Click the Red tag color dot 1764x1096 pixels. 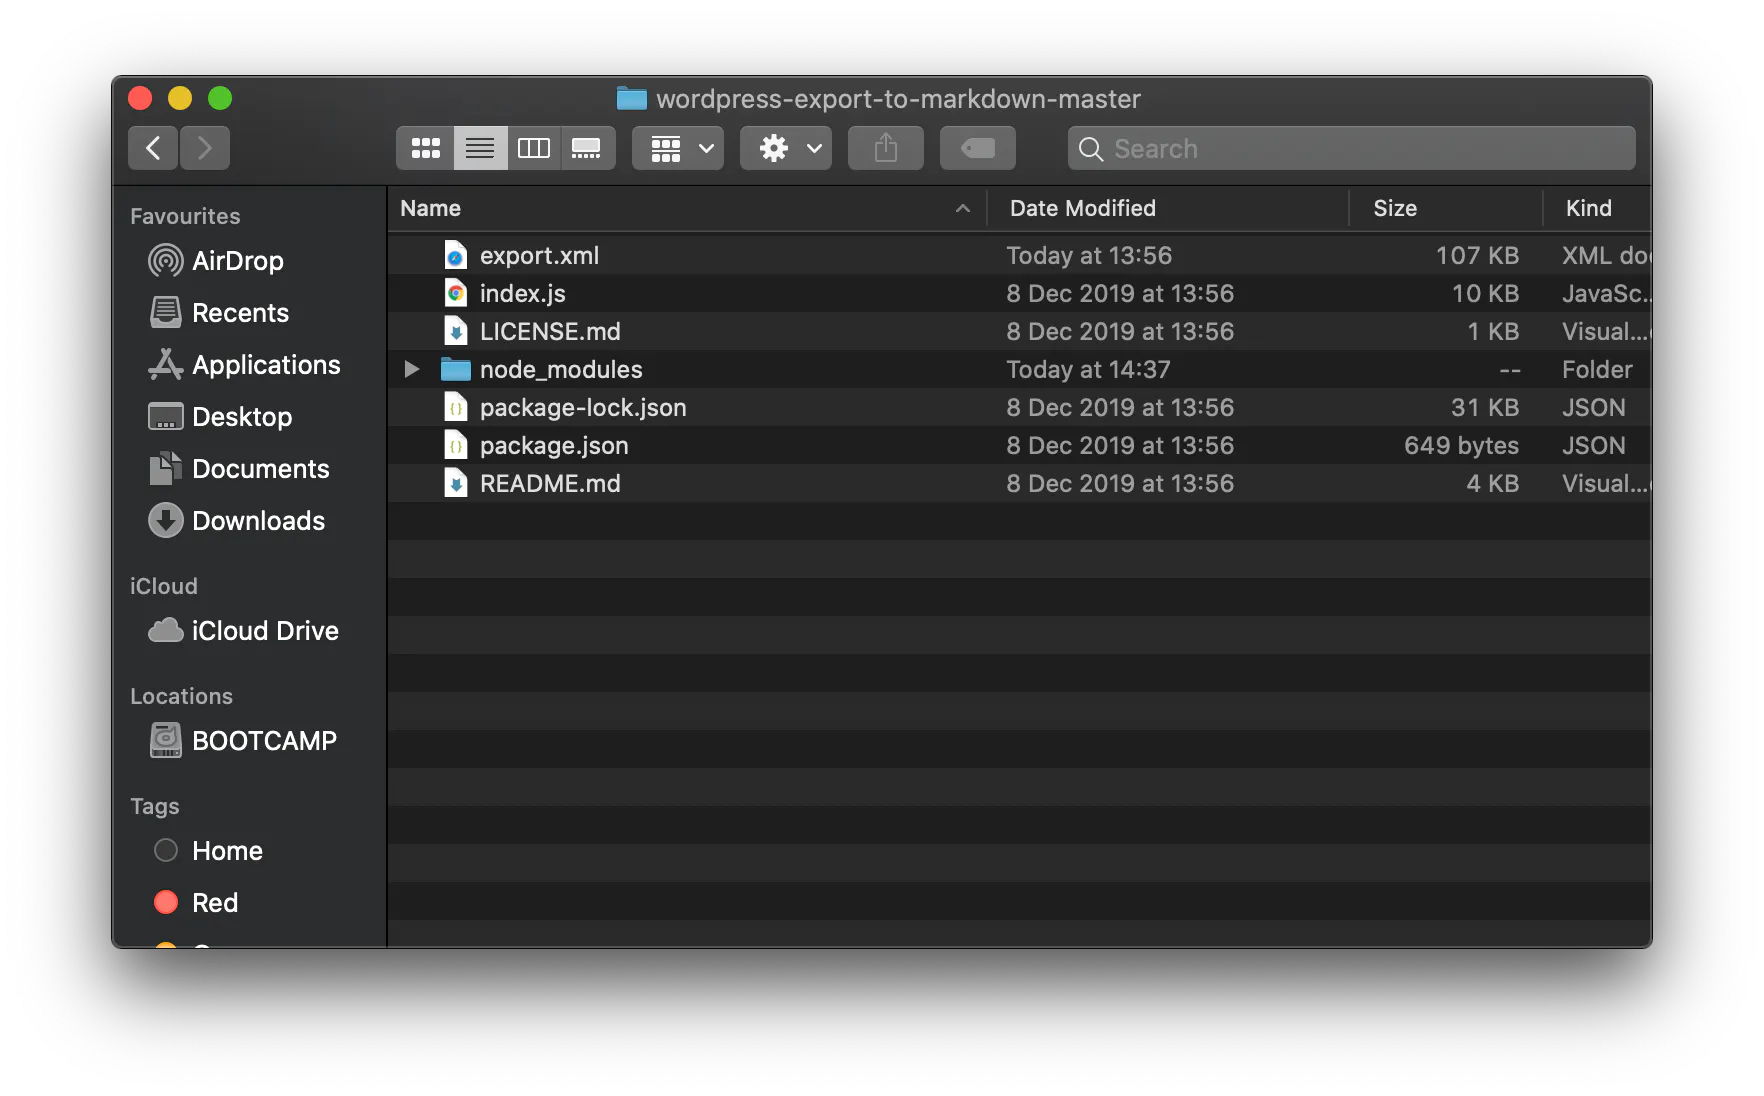pos(166,903)
